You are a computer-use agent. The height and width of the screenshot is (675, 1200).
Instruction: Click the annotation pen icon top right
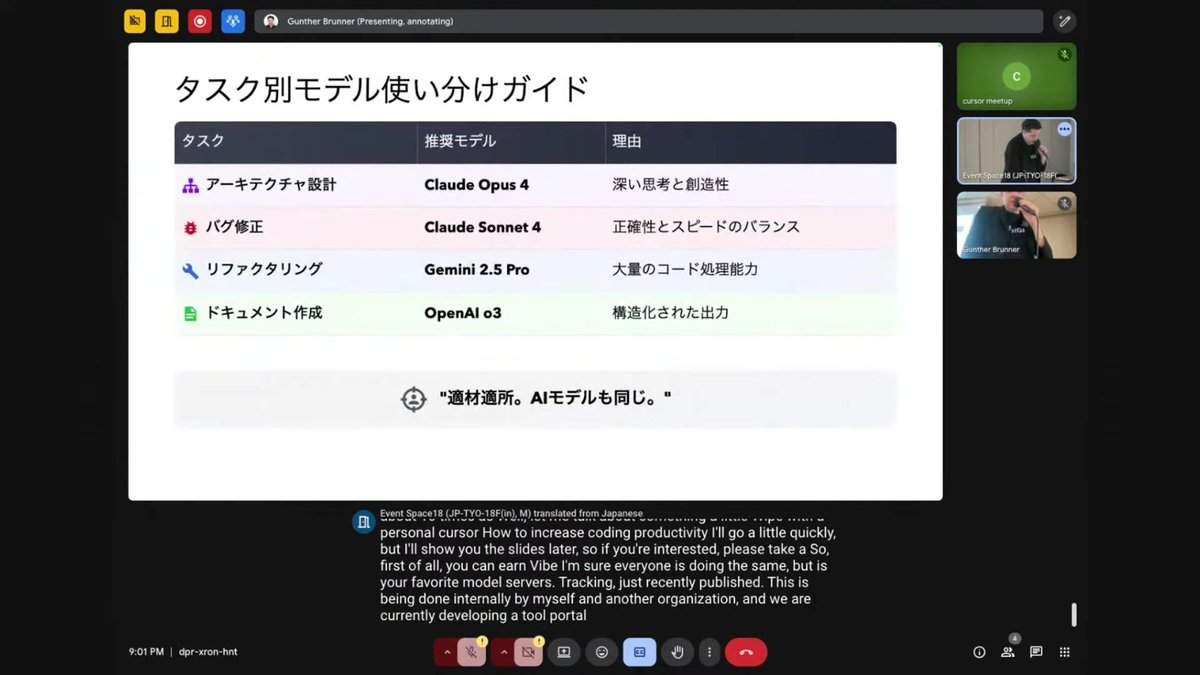(1064, 20)
